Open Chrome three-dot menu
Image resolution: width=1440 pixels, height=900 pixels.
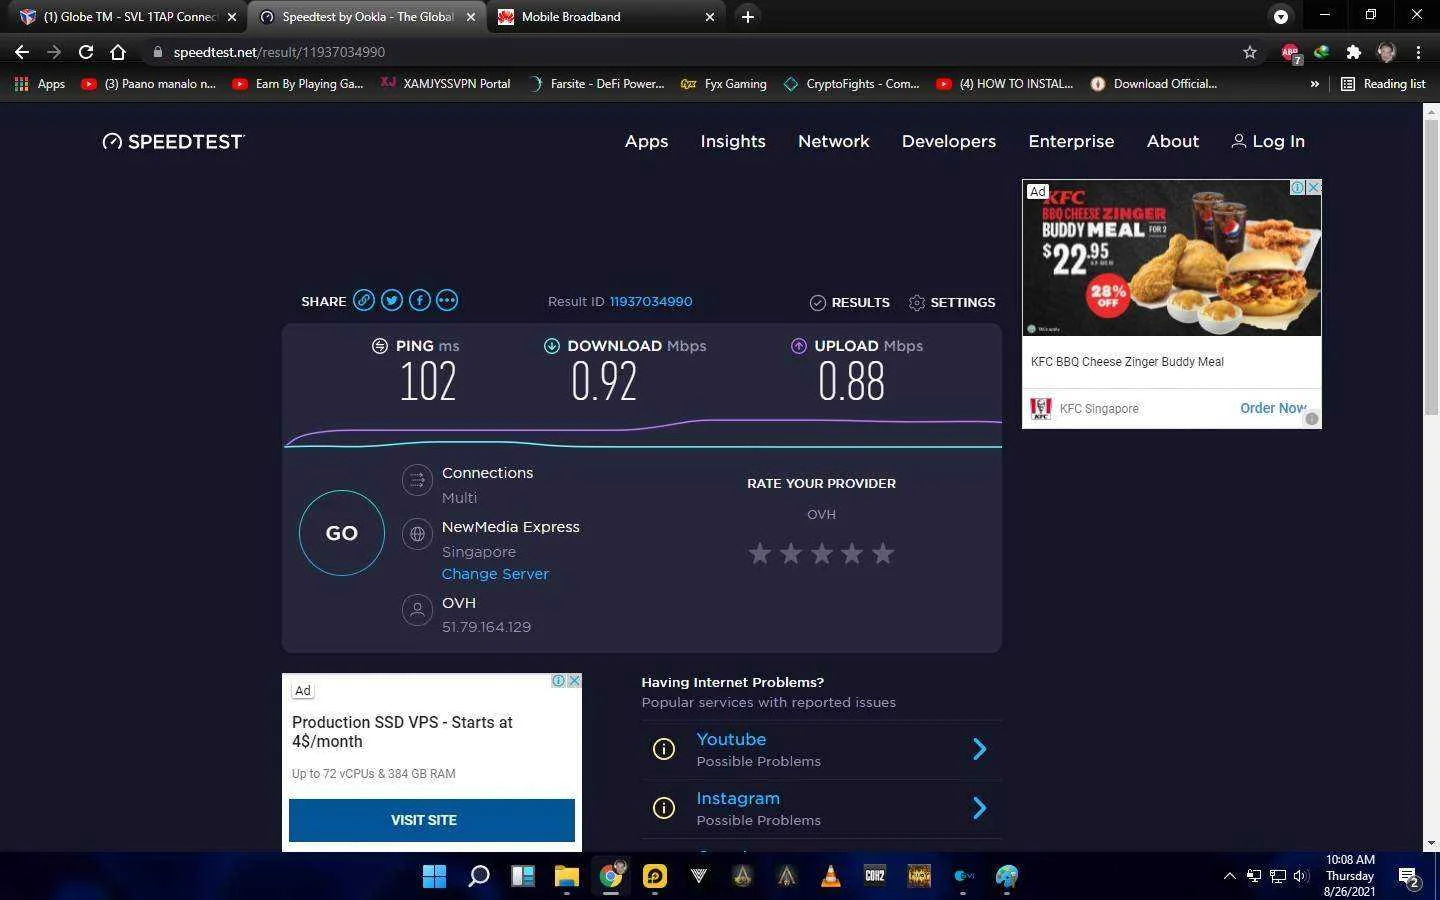(1418, 52)
